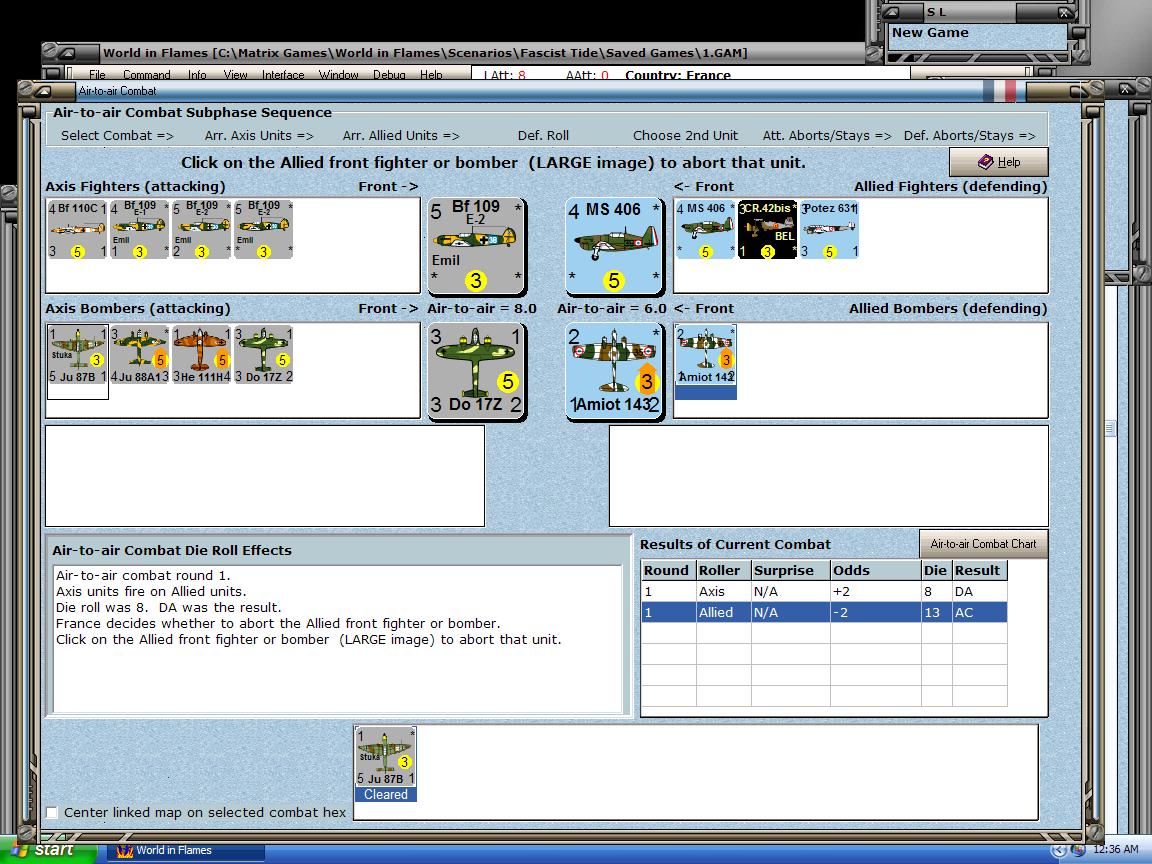Click the Windows Start button

(x=48, y=851)
